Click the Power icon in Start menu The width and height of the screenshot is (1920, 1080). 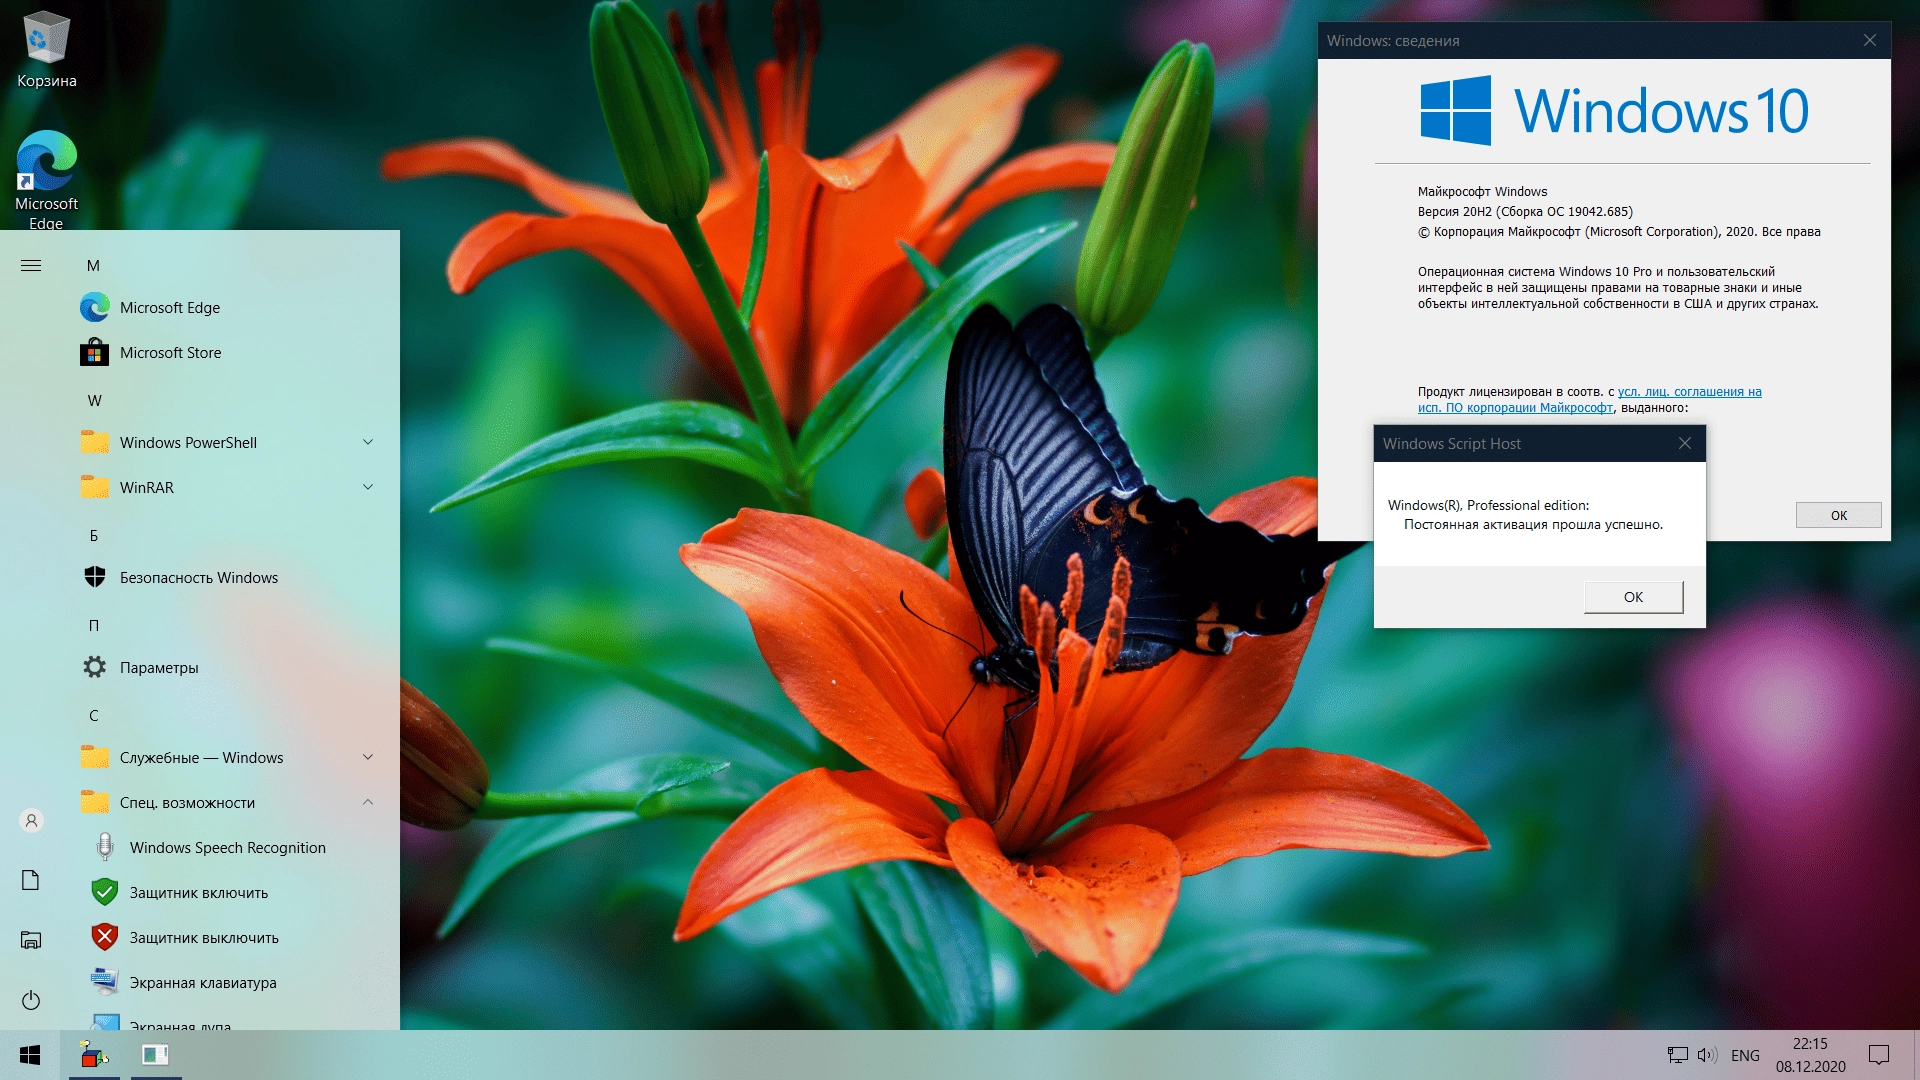point(31,1000)
